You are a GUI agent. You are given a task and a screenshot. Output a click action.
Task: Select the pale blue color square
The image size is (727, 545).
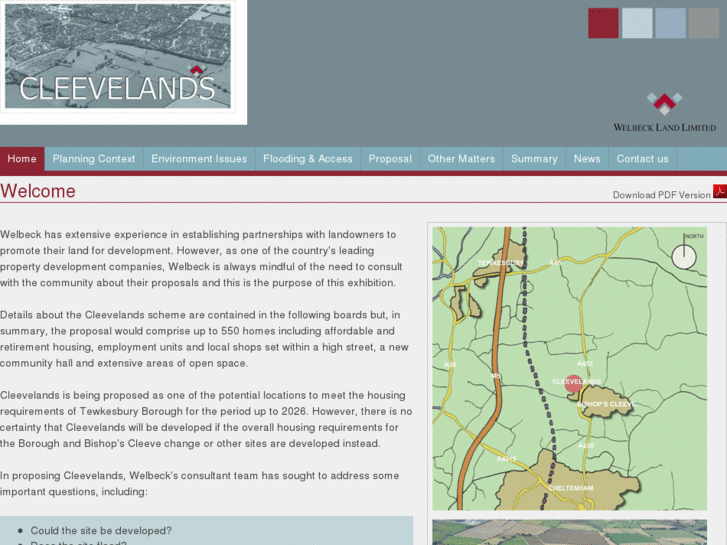637,23
